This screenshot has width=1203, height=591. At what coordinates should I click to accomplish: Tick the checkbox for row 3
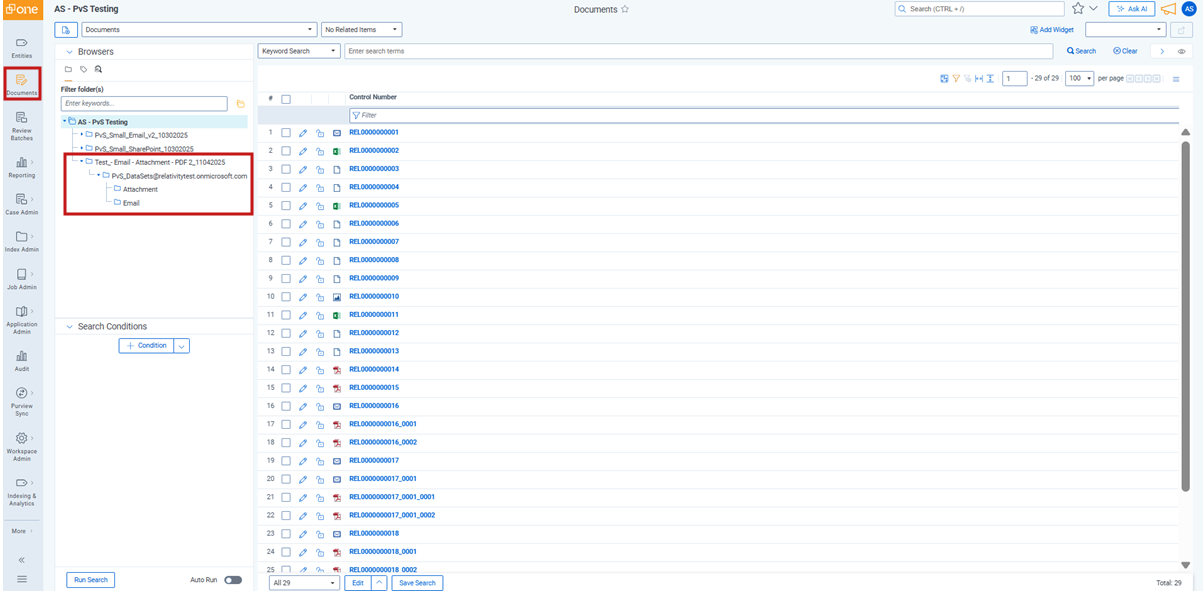[x=286, y=169]
